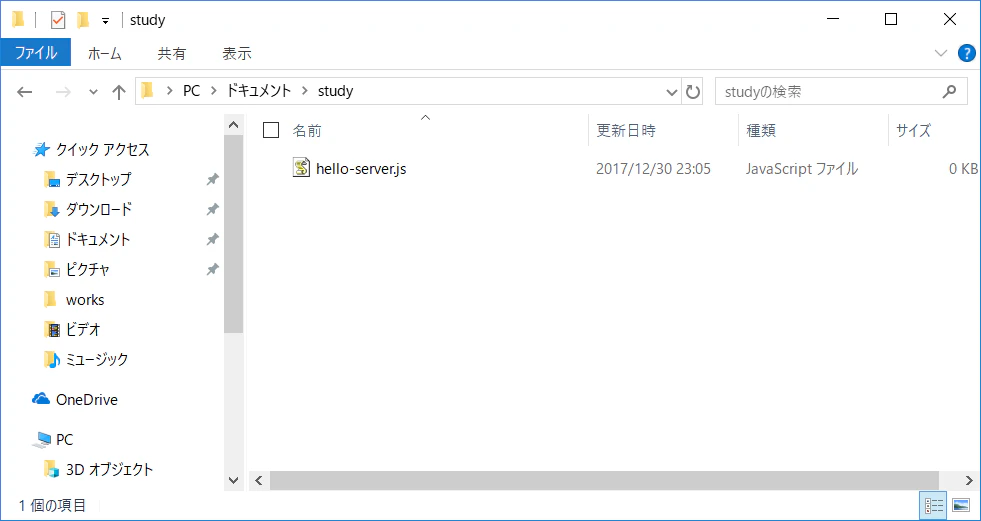Go back with the left arrow
981x521 pixels.
[24, 92]
